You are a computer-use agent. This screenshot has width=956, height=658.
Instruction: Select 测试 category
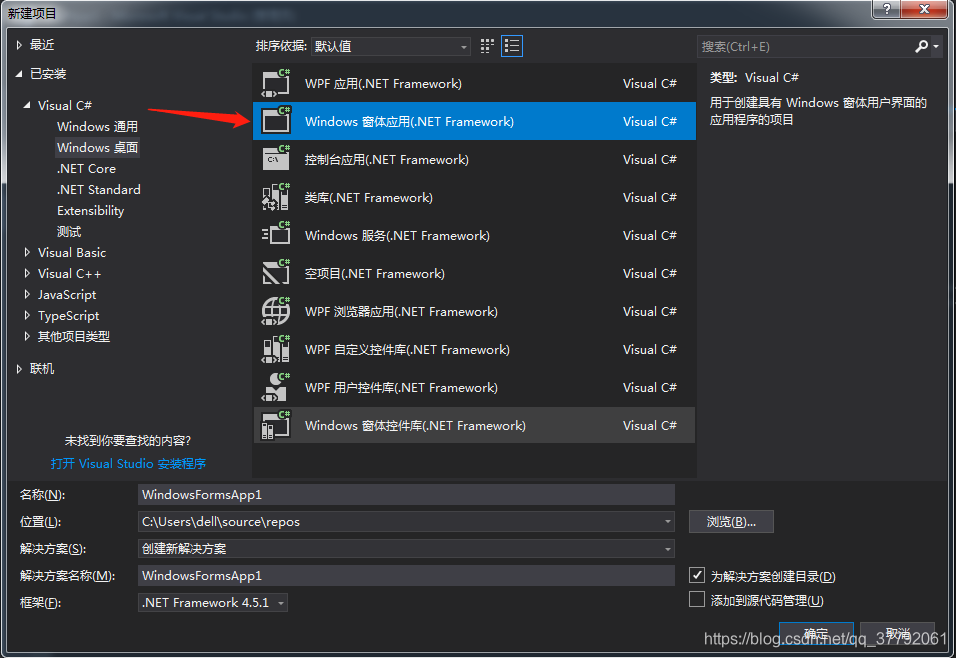69,232
